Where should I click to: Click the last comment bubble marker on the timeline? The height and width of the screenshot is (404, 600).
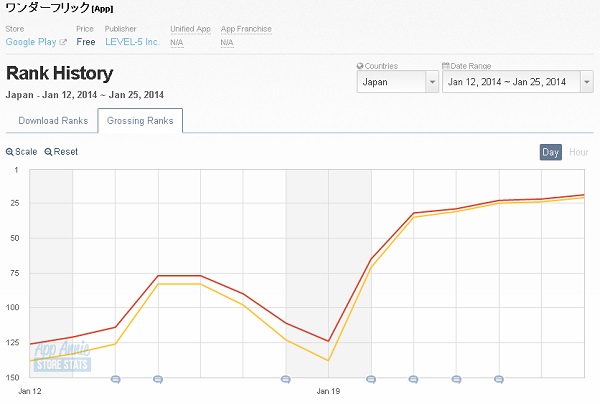499,379
